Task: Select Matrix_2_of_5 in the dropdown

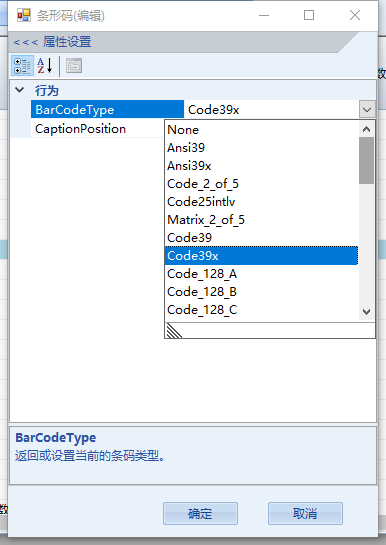Action: pyautogui.click(x=261, y=220)
